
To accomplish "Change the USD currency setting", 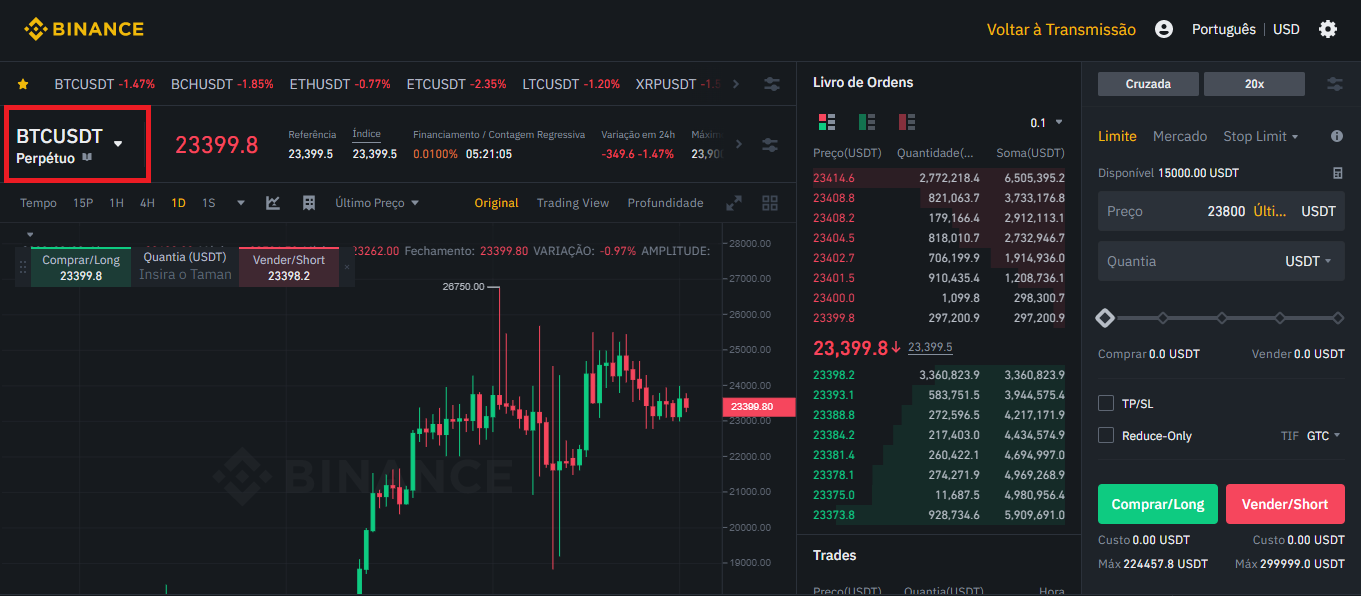I will (x=1286, y=29).
